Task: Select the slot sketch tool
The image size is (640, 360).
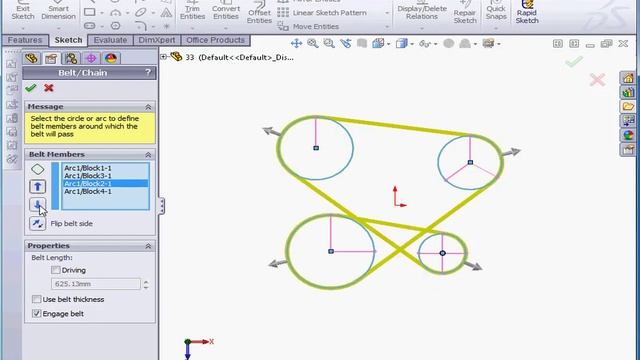Action: (x=90, y=26)
